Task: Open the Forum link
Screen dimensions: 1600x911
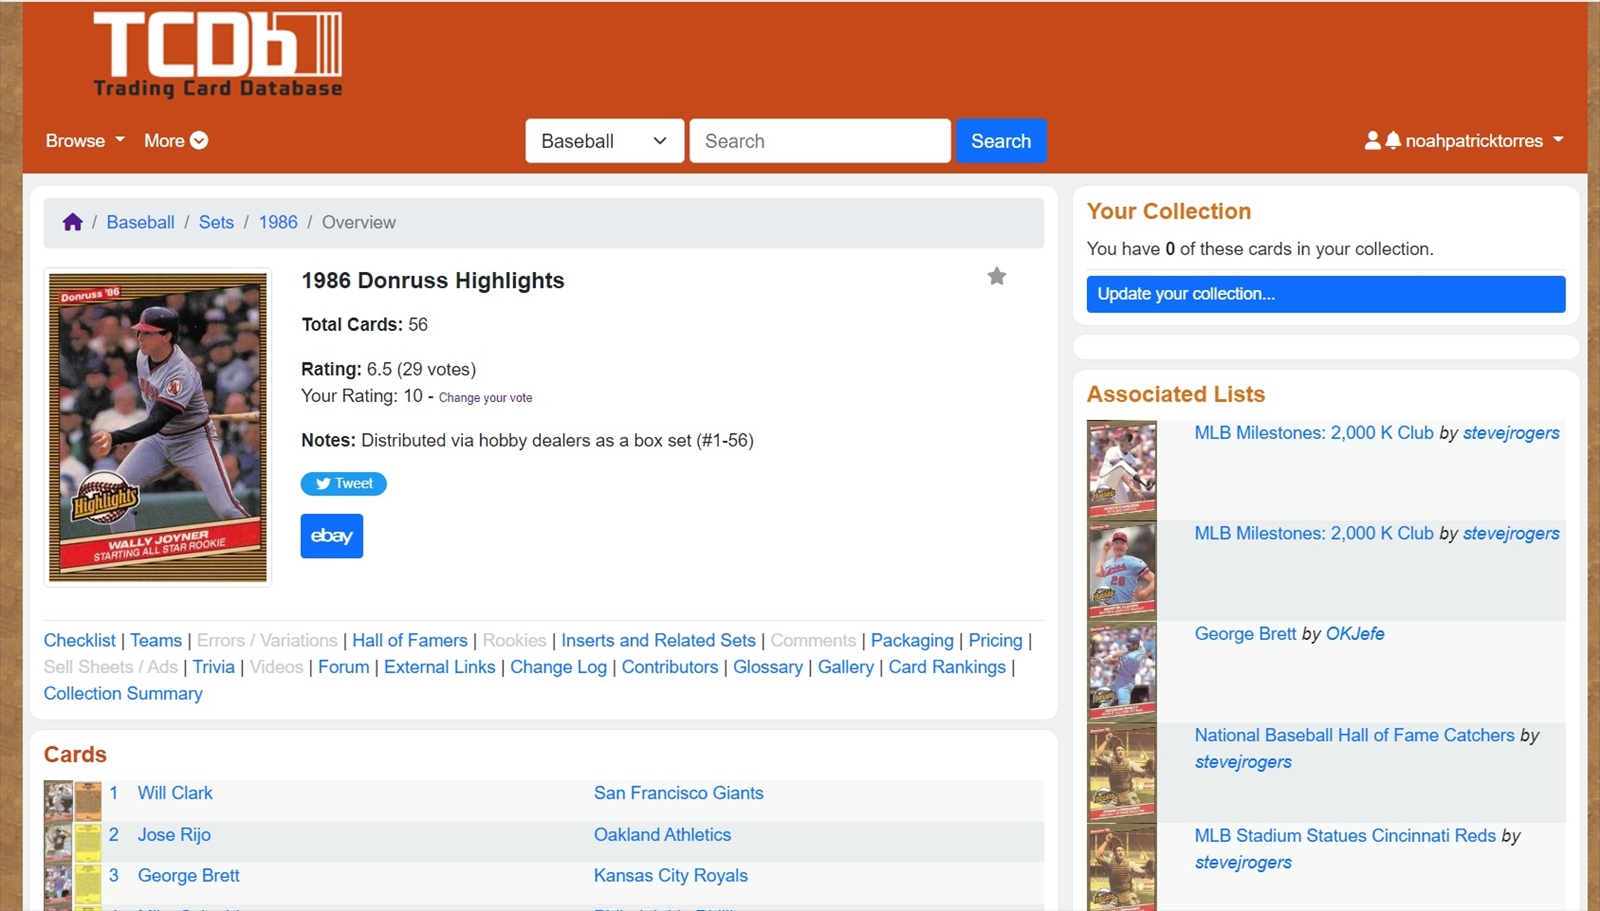Action: (344, 667)
